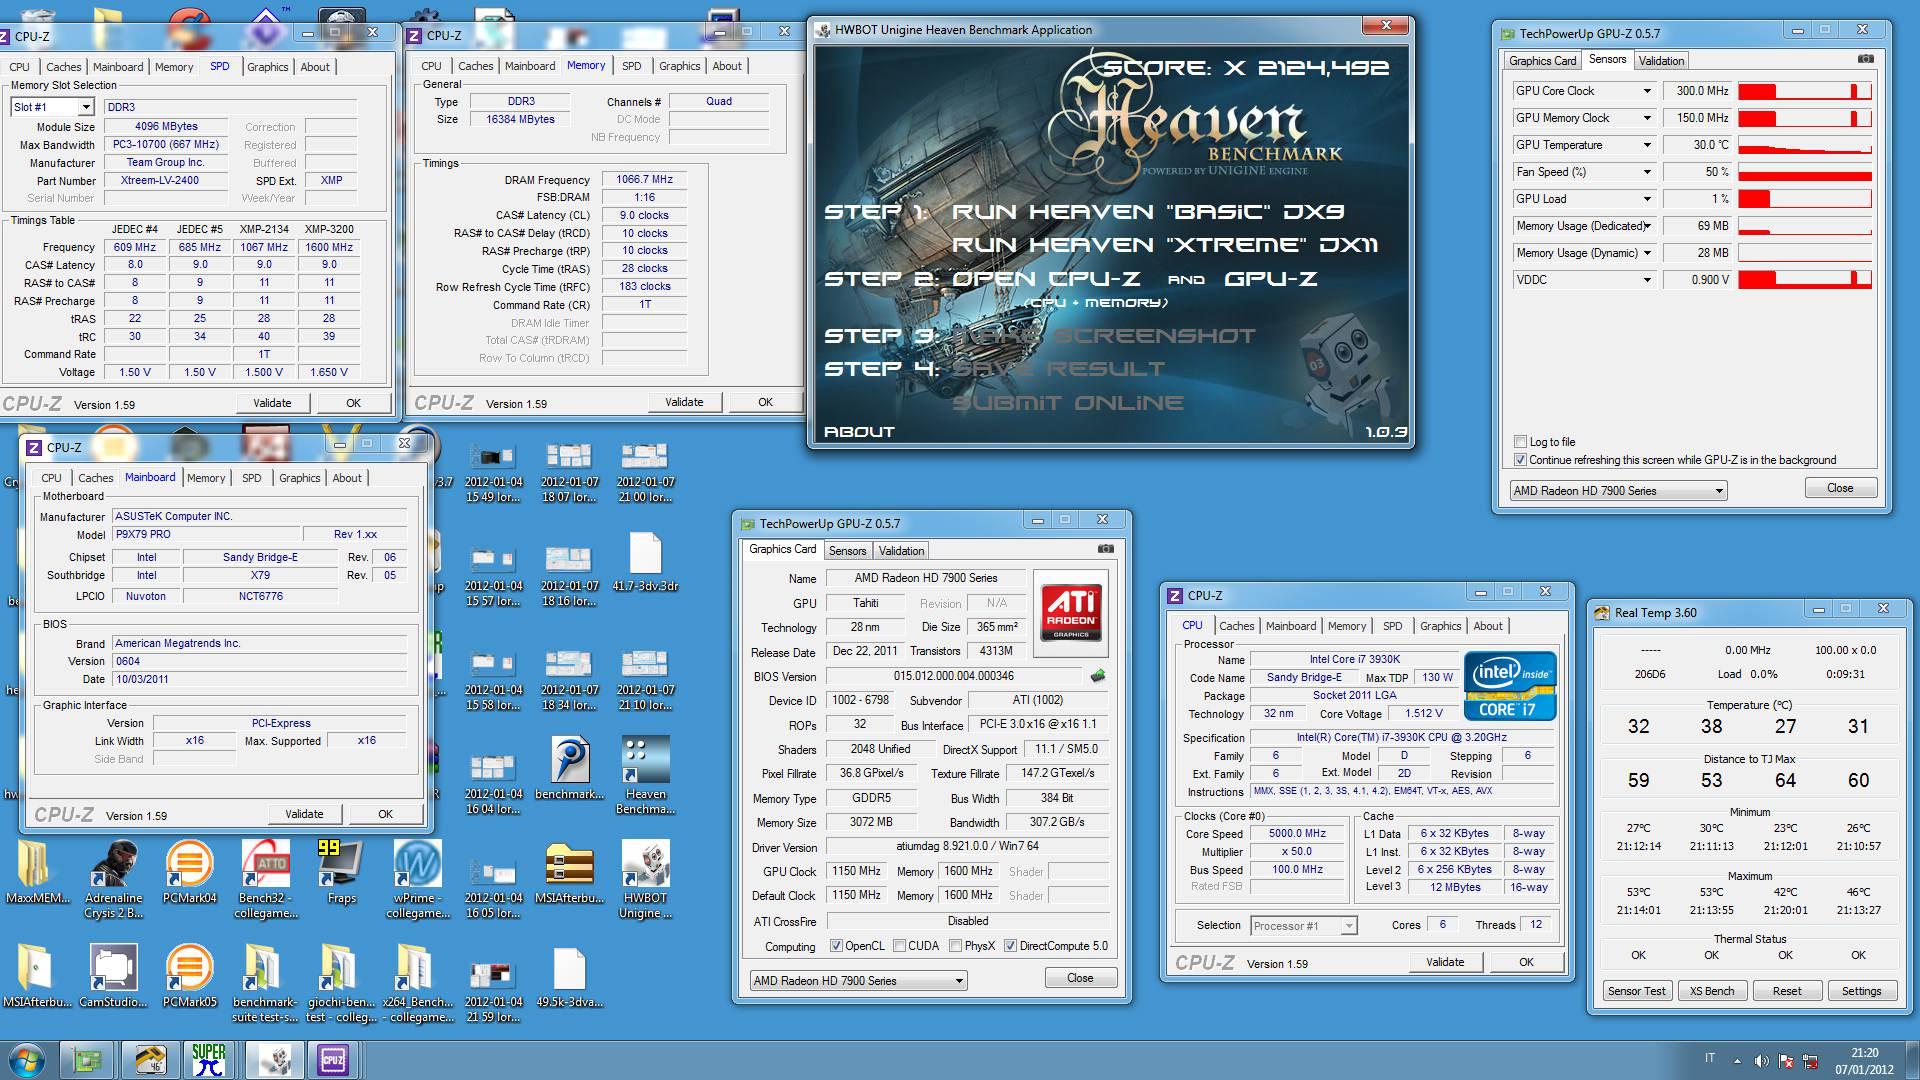Open GPU selector in GPU-Z Sensors window
1920x1080 pixels.
coord(1618,491)
